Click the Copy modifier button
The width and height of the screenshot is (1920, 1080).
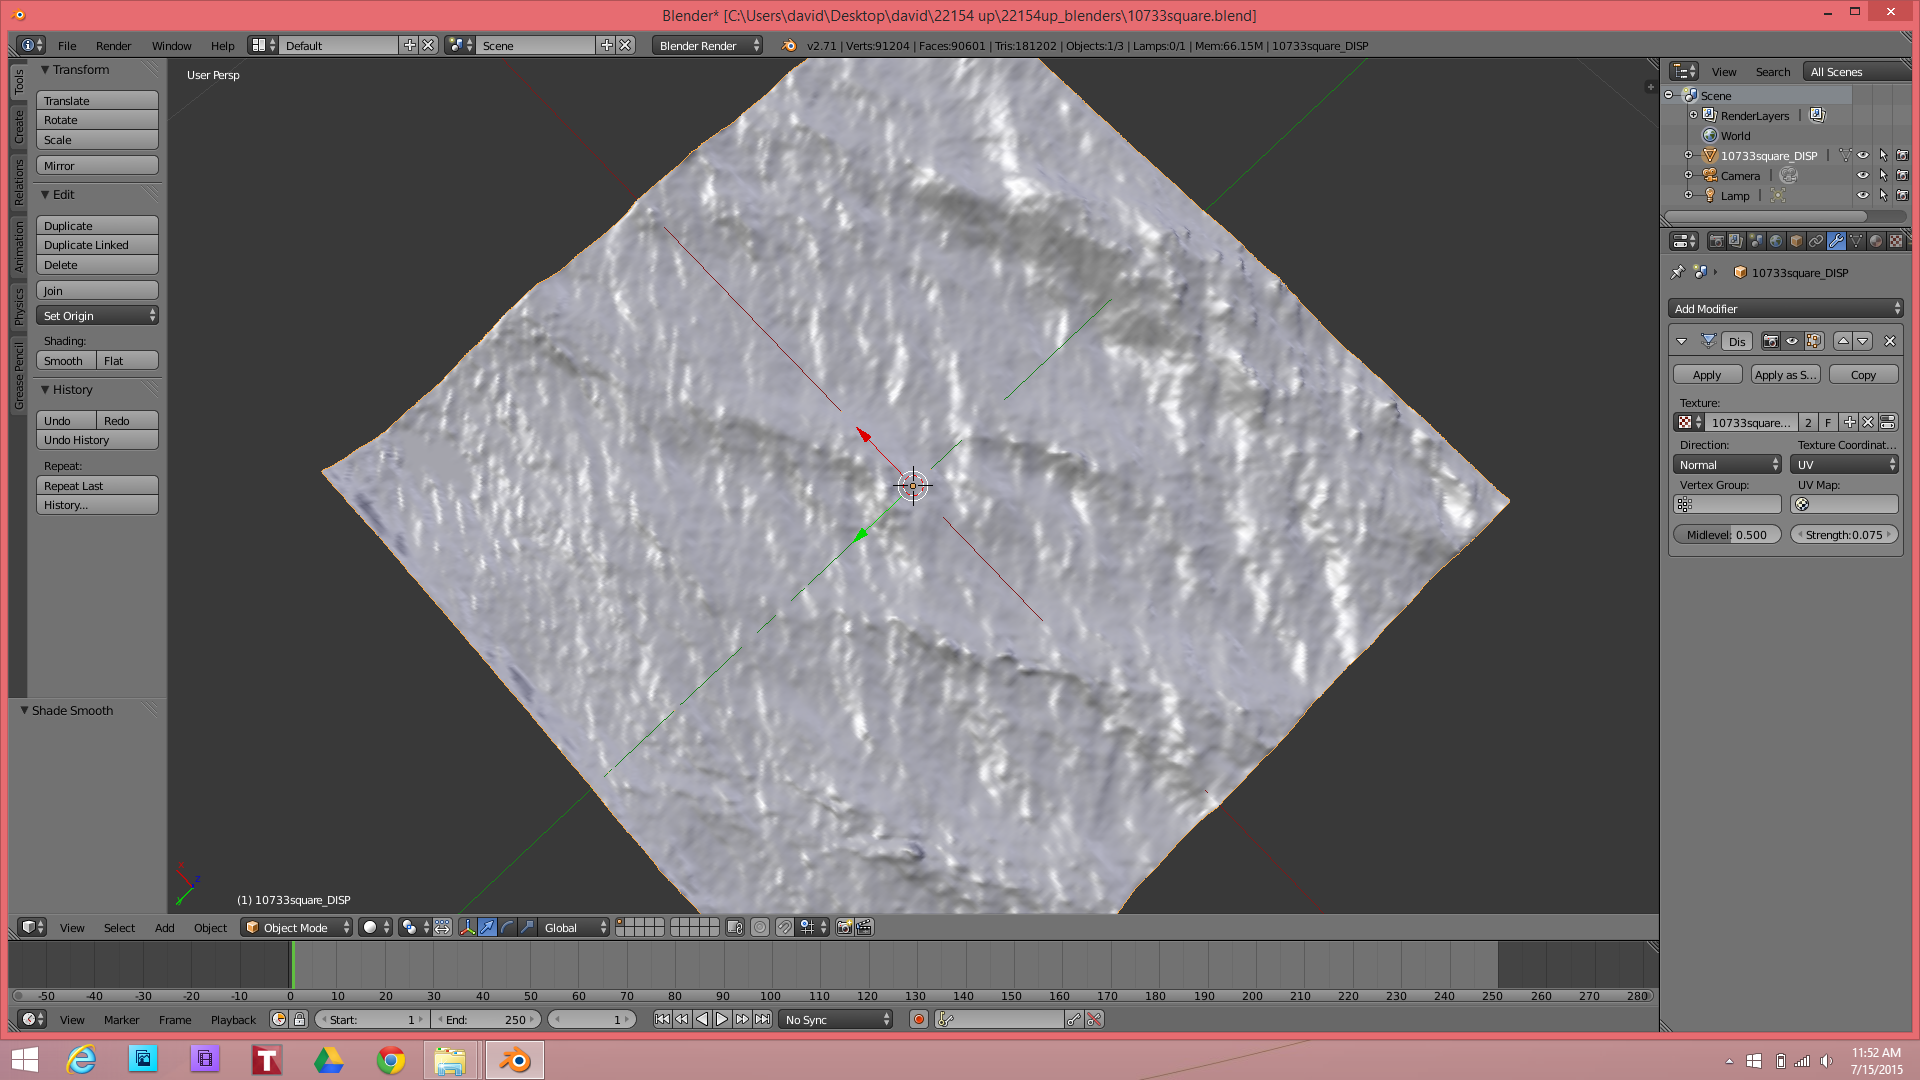pyautogui.click(x=1863, y=374)
